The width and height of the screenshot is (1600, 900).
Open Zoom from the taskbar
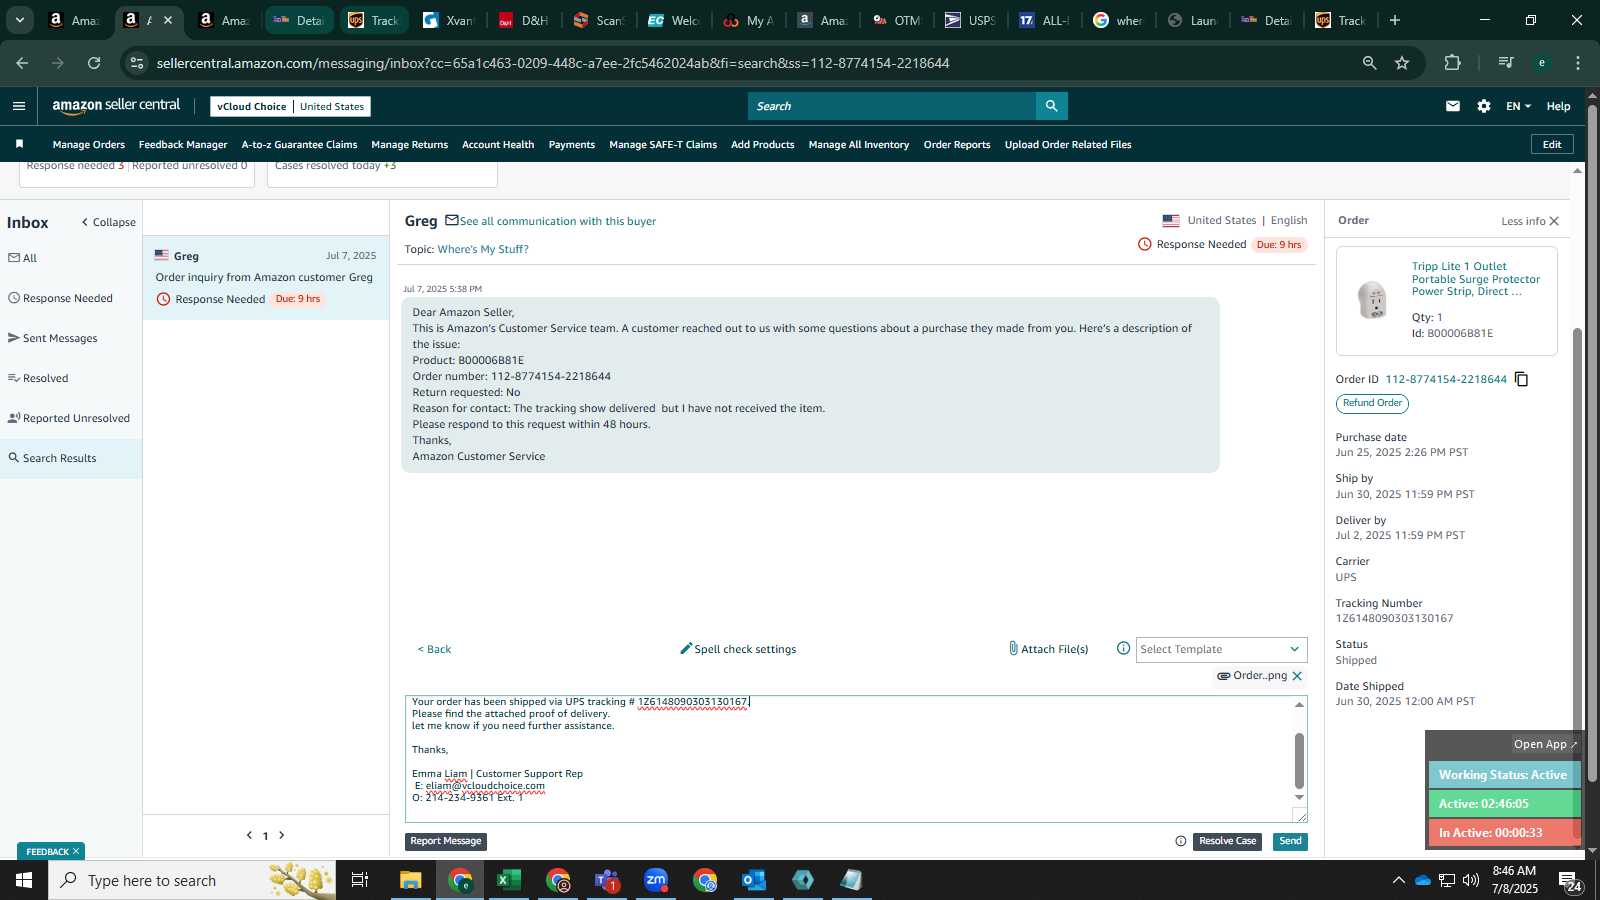coord(656,880)
